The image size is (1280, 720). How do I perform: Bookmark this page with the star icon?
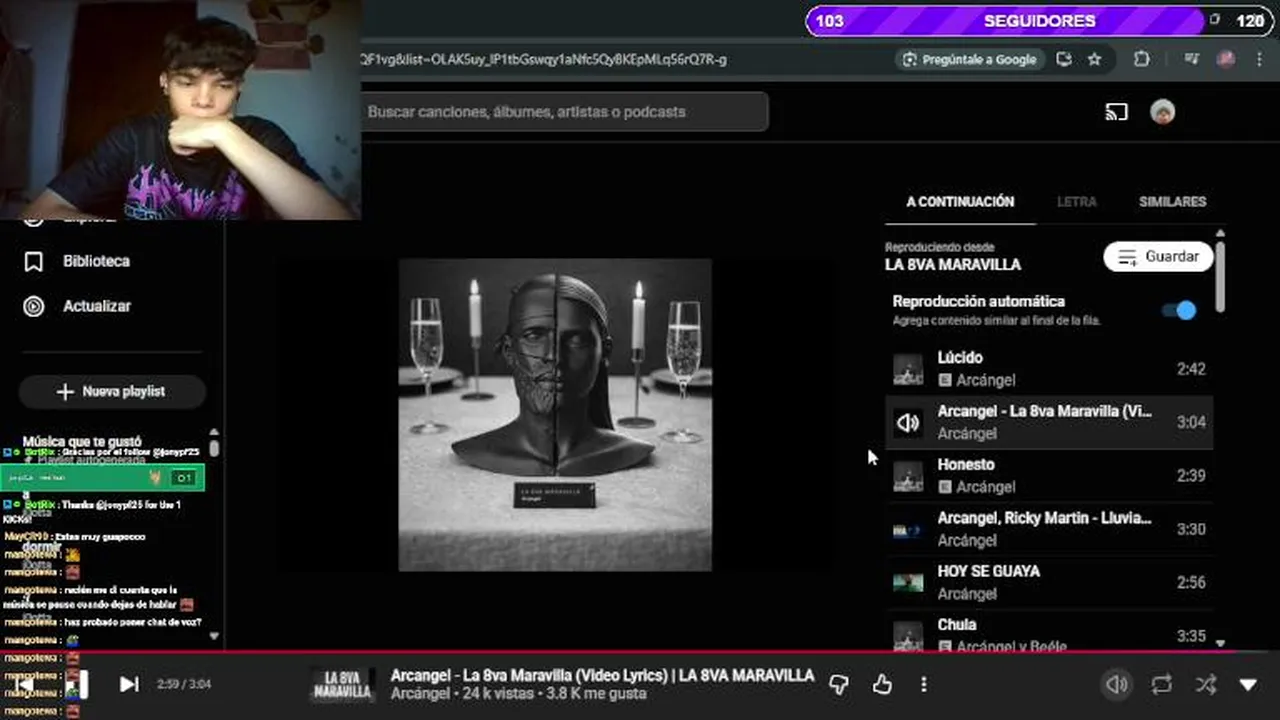coord(1094,59)
